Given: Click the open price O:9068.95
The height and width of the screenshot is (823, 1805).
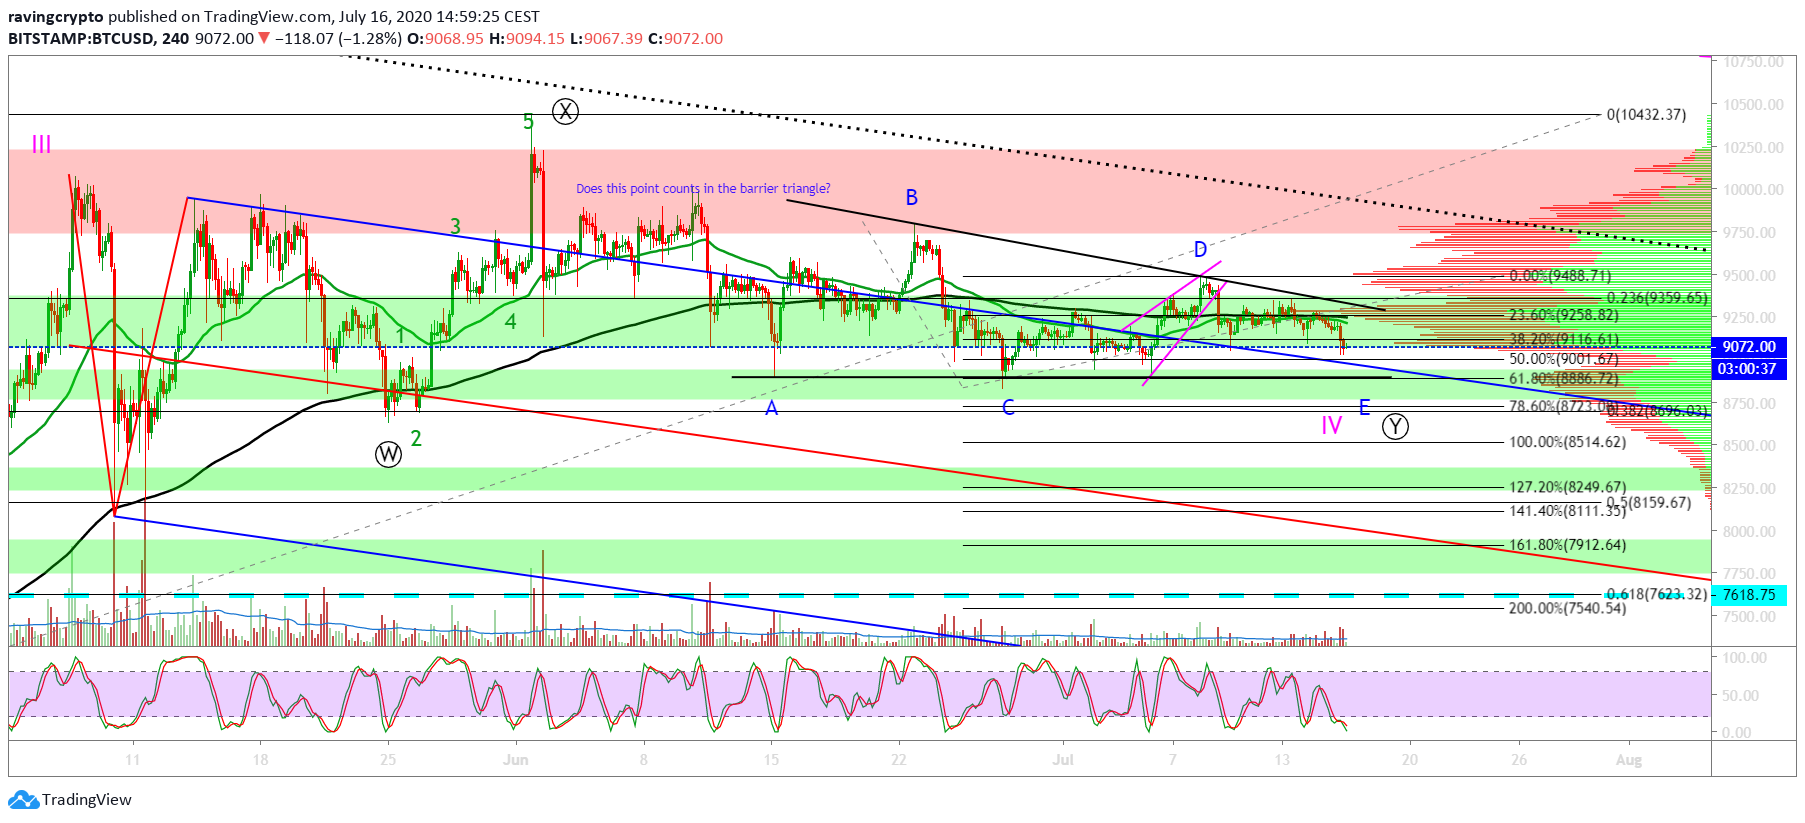Looking at the screenshot, I should 444,38.
